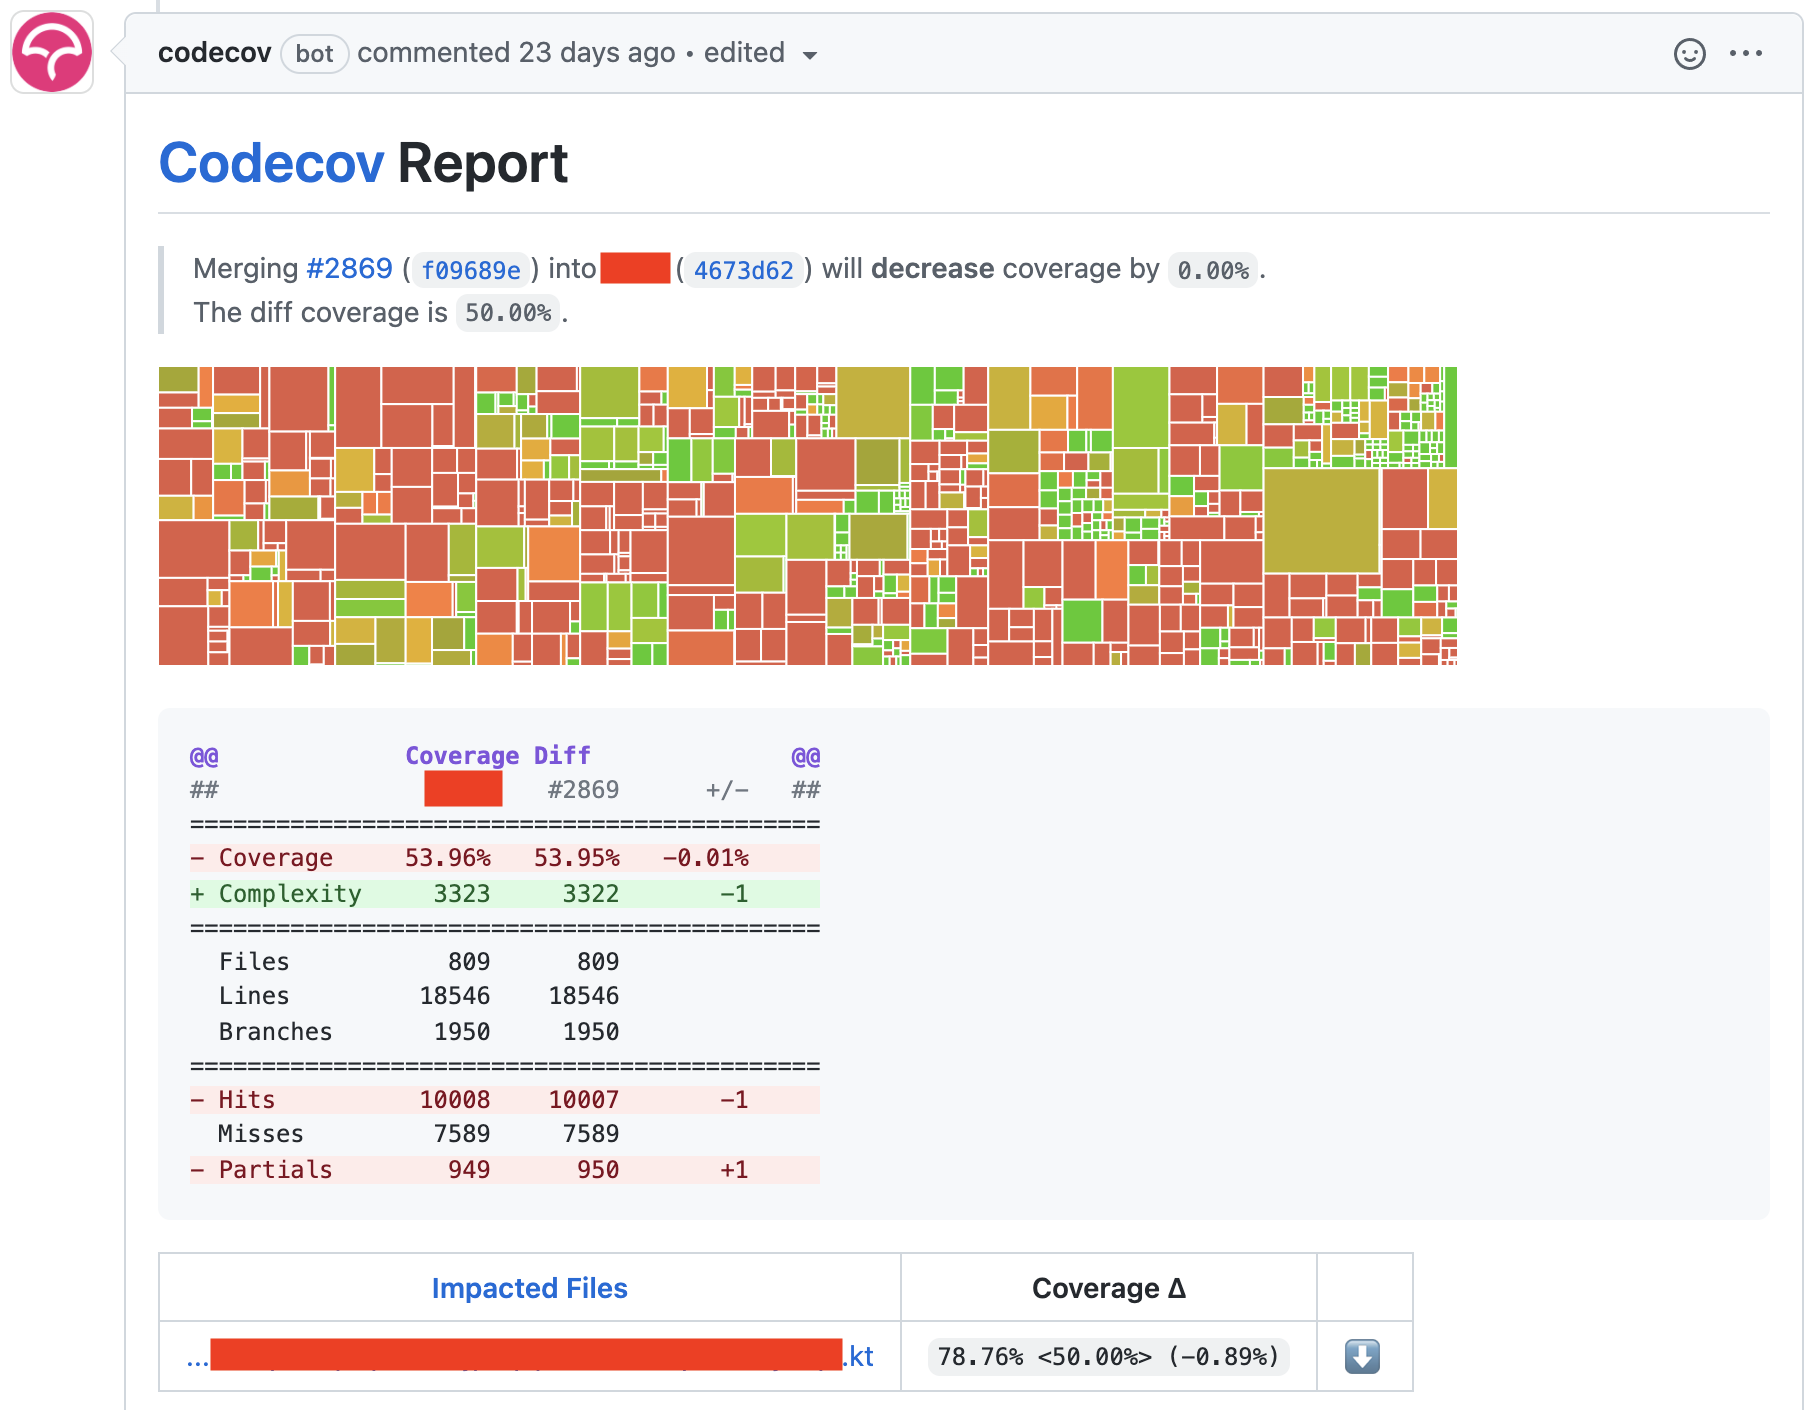Click the blue down-arrow icon in table
This screenshot has width=1818, height=1410.
pos(1362,1356)
